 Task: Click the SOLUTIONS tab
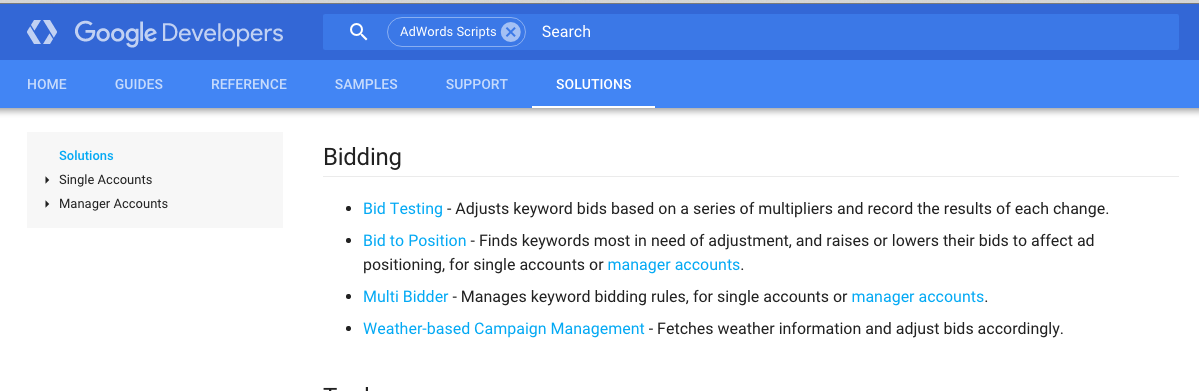click(x=593, y=84)
